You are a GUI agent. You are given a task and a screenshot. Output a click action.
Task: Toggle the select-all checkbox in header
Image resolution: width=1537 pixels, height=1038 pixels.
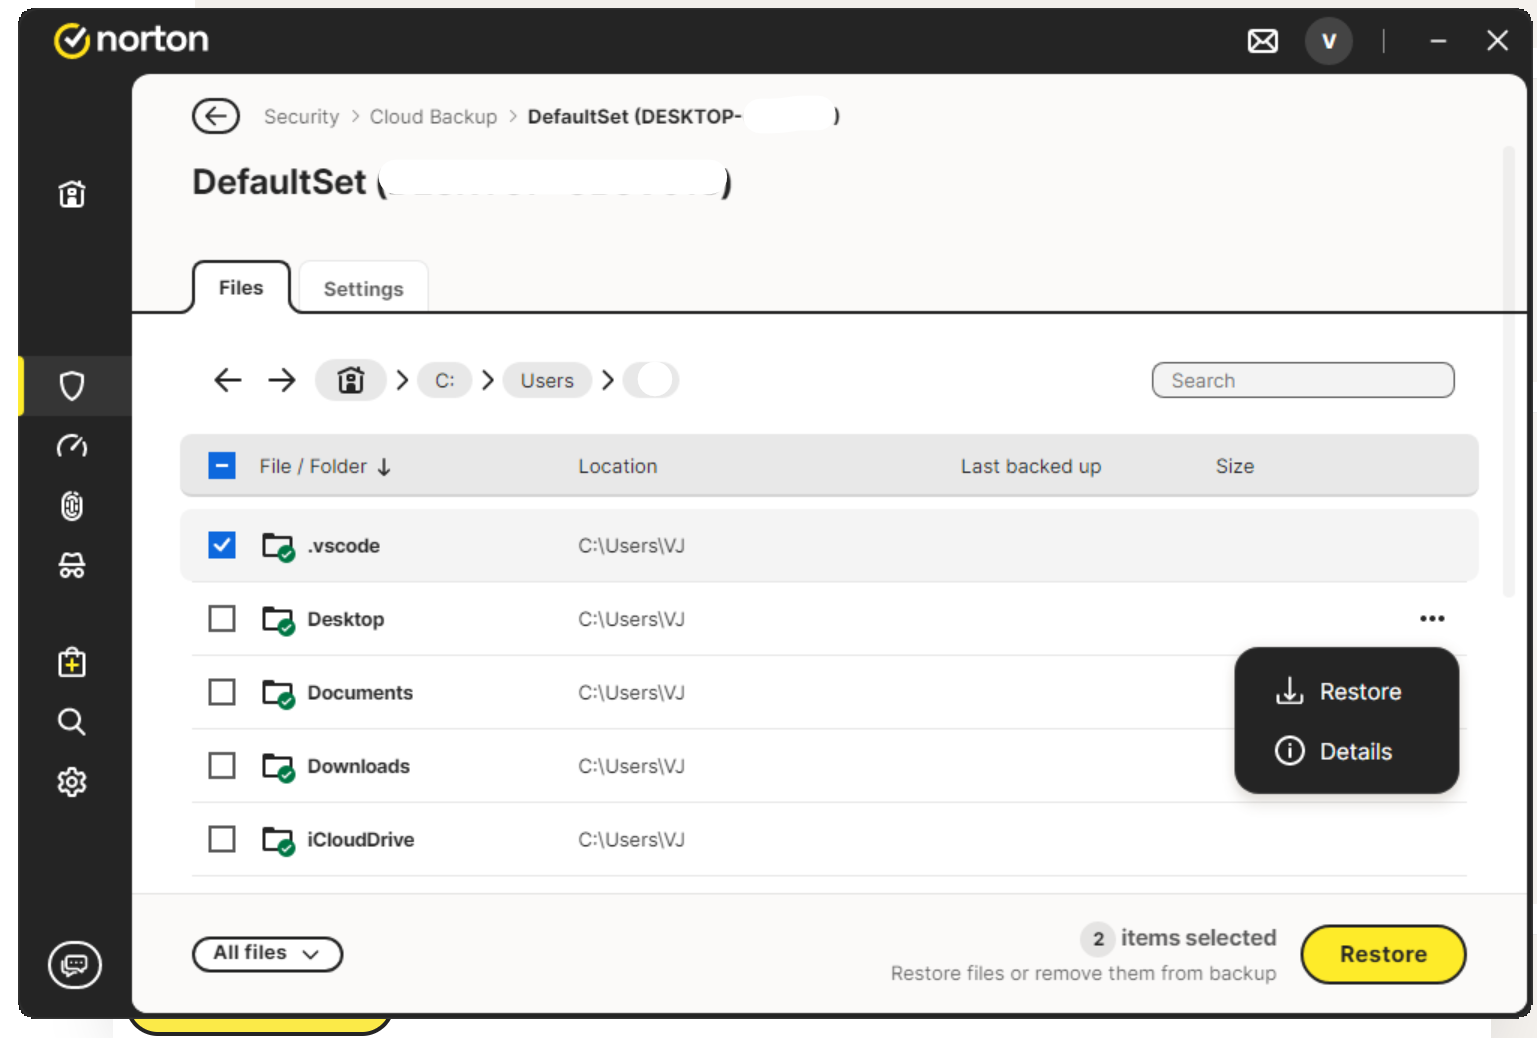222,466
